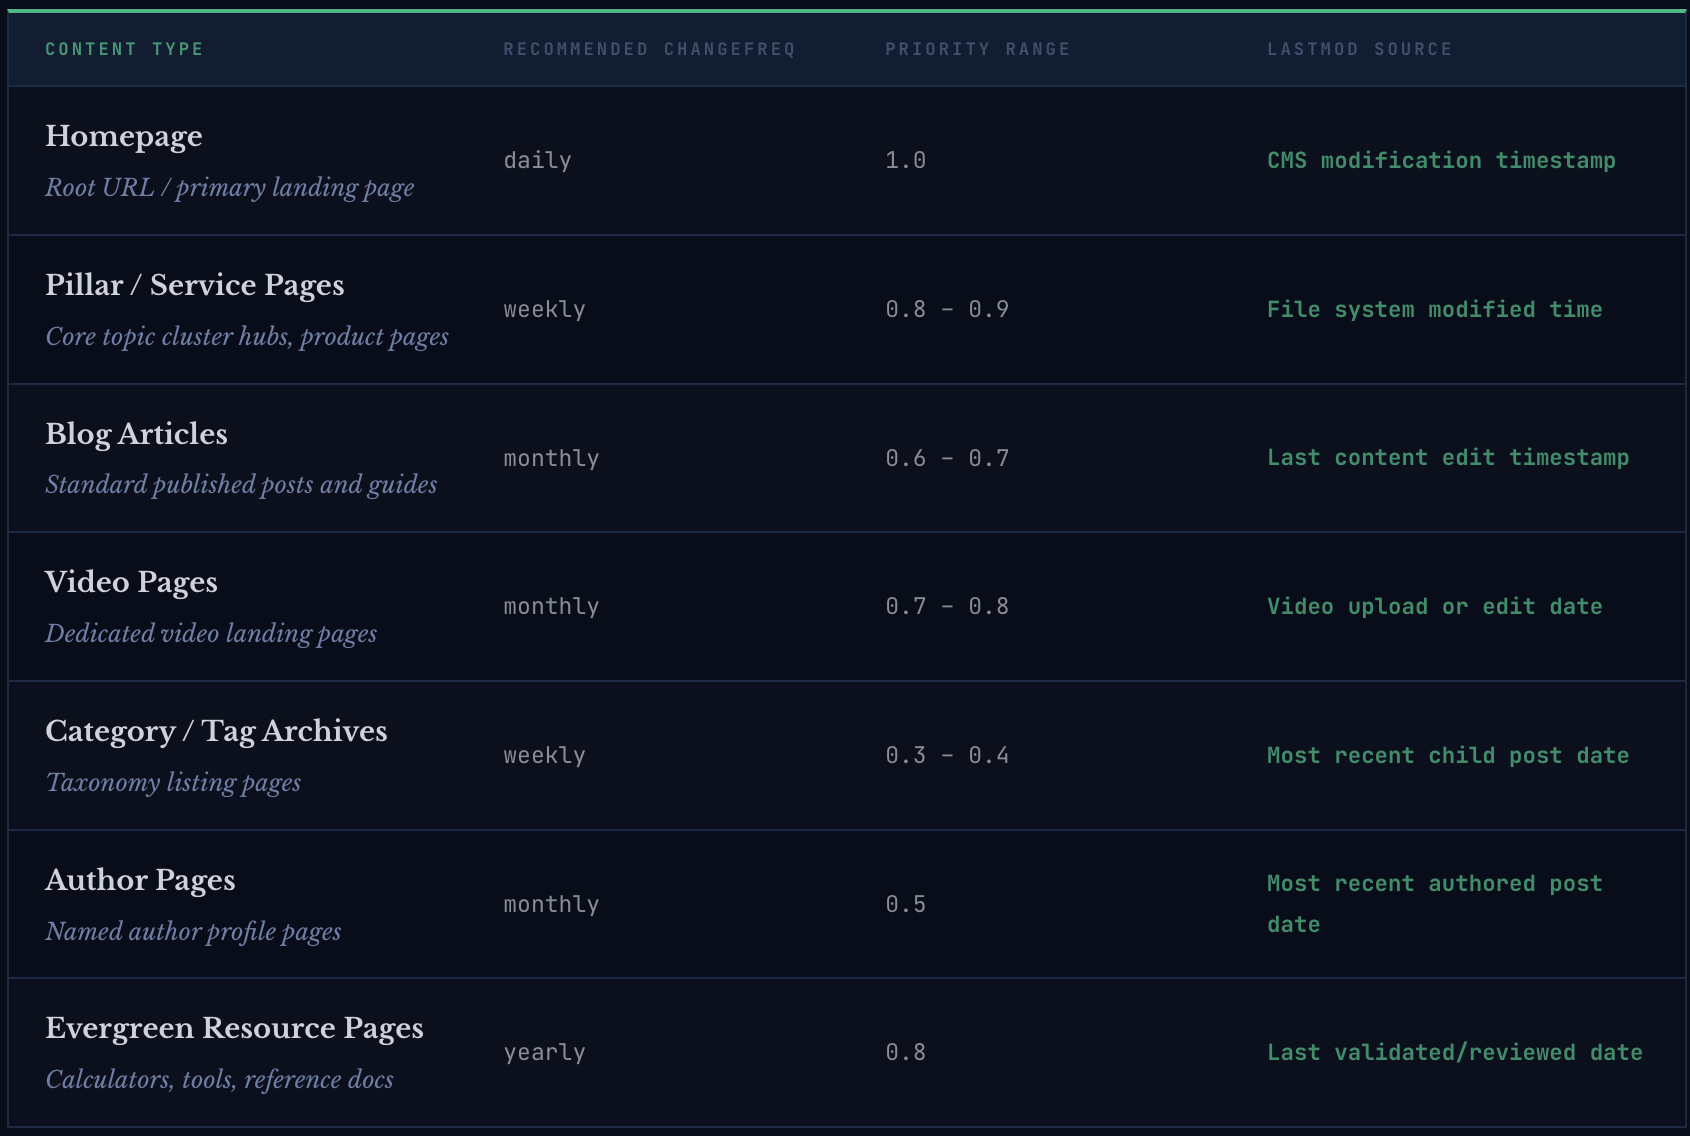Select the 0.3 - 0.4 priority range
The width and height of the screenshot is (1690, 1136).
tap(946, 755)
